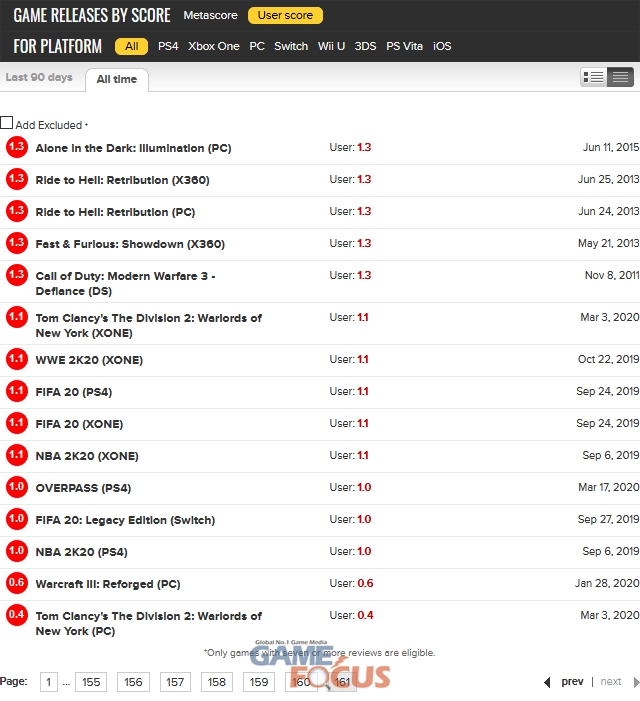
Task: Click the May 21, 2013 release date
Action: (608, 243)
